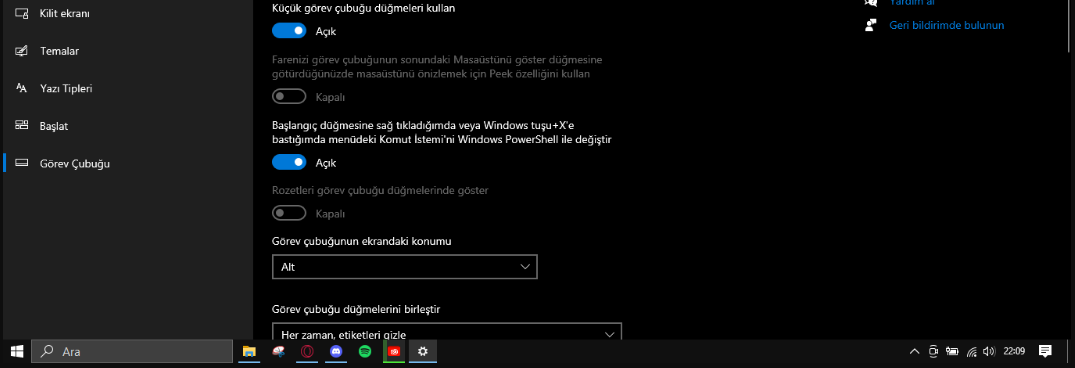Open the Opera browser taskbar icon
Screen dimensions: 1075x368
click(308, 352)
